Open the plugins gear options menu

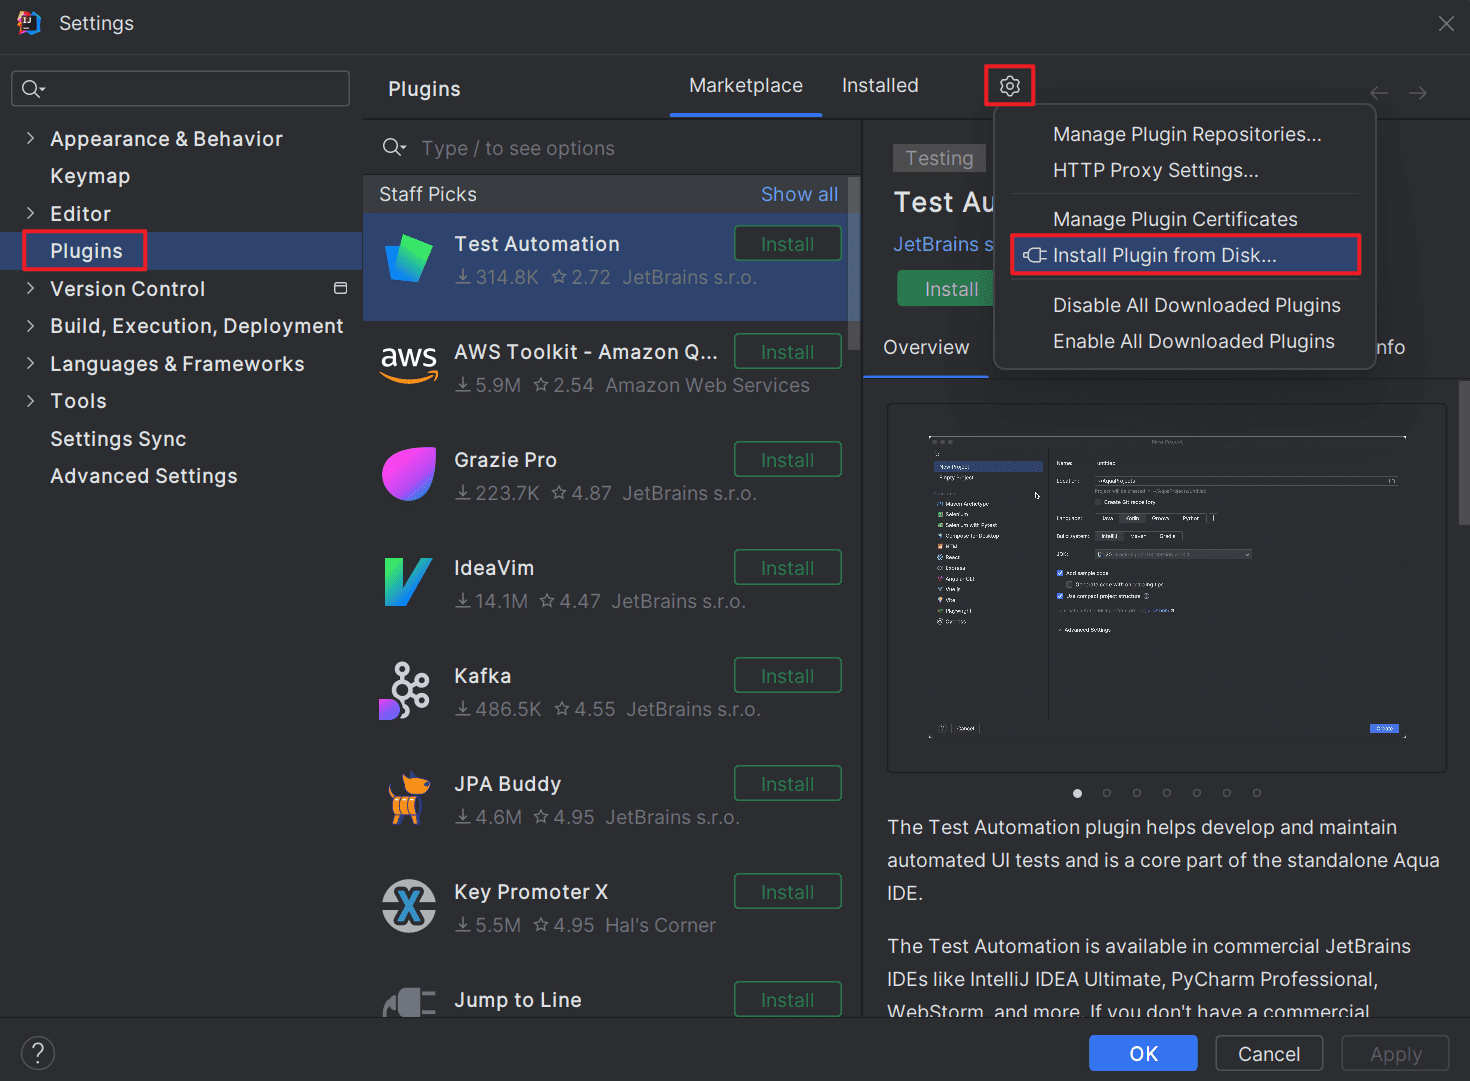pos(1010,86)
